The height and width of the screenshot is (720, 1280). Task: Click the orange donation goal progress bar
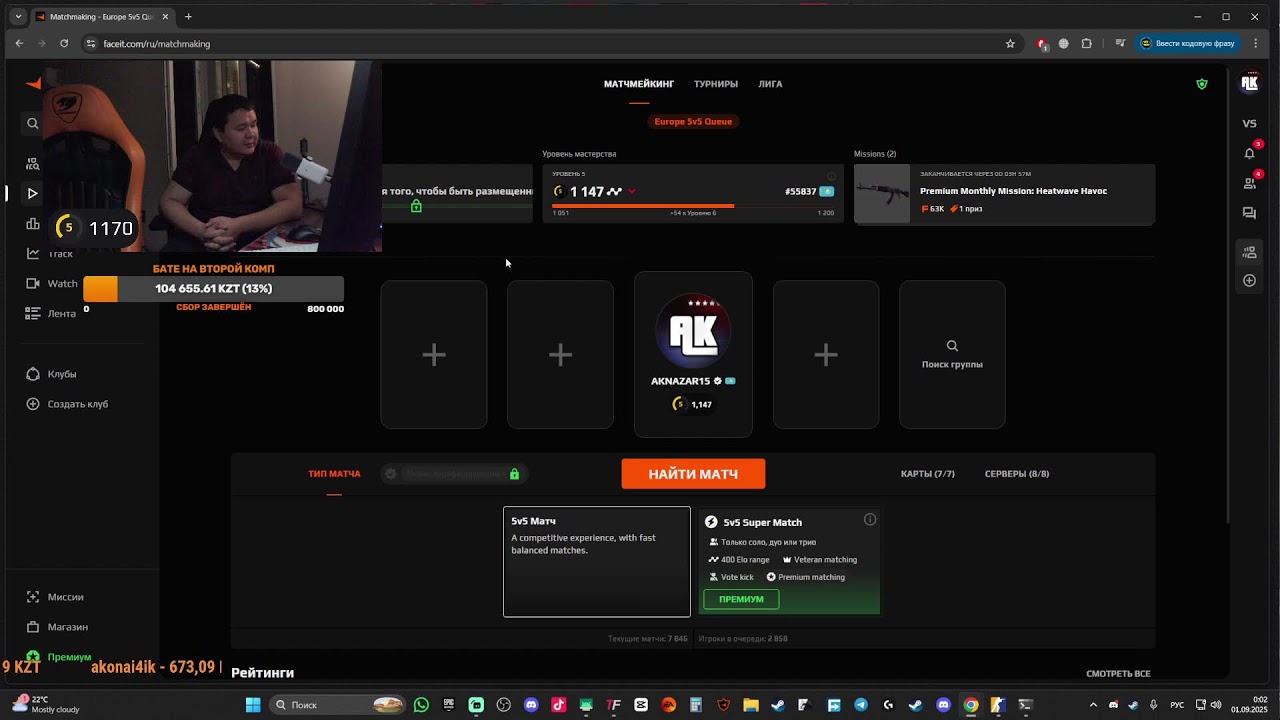point(213,289)
